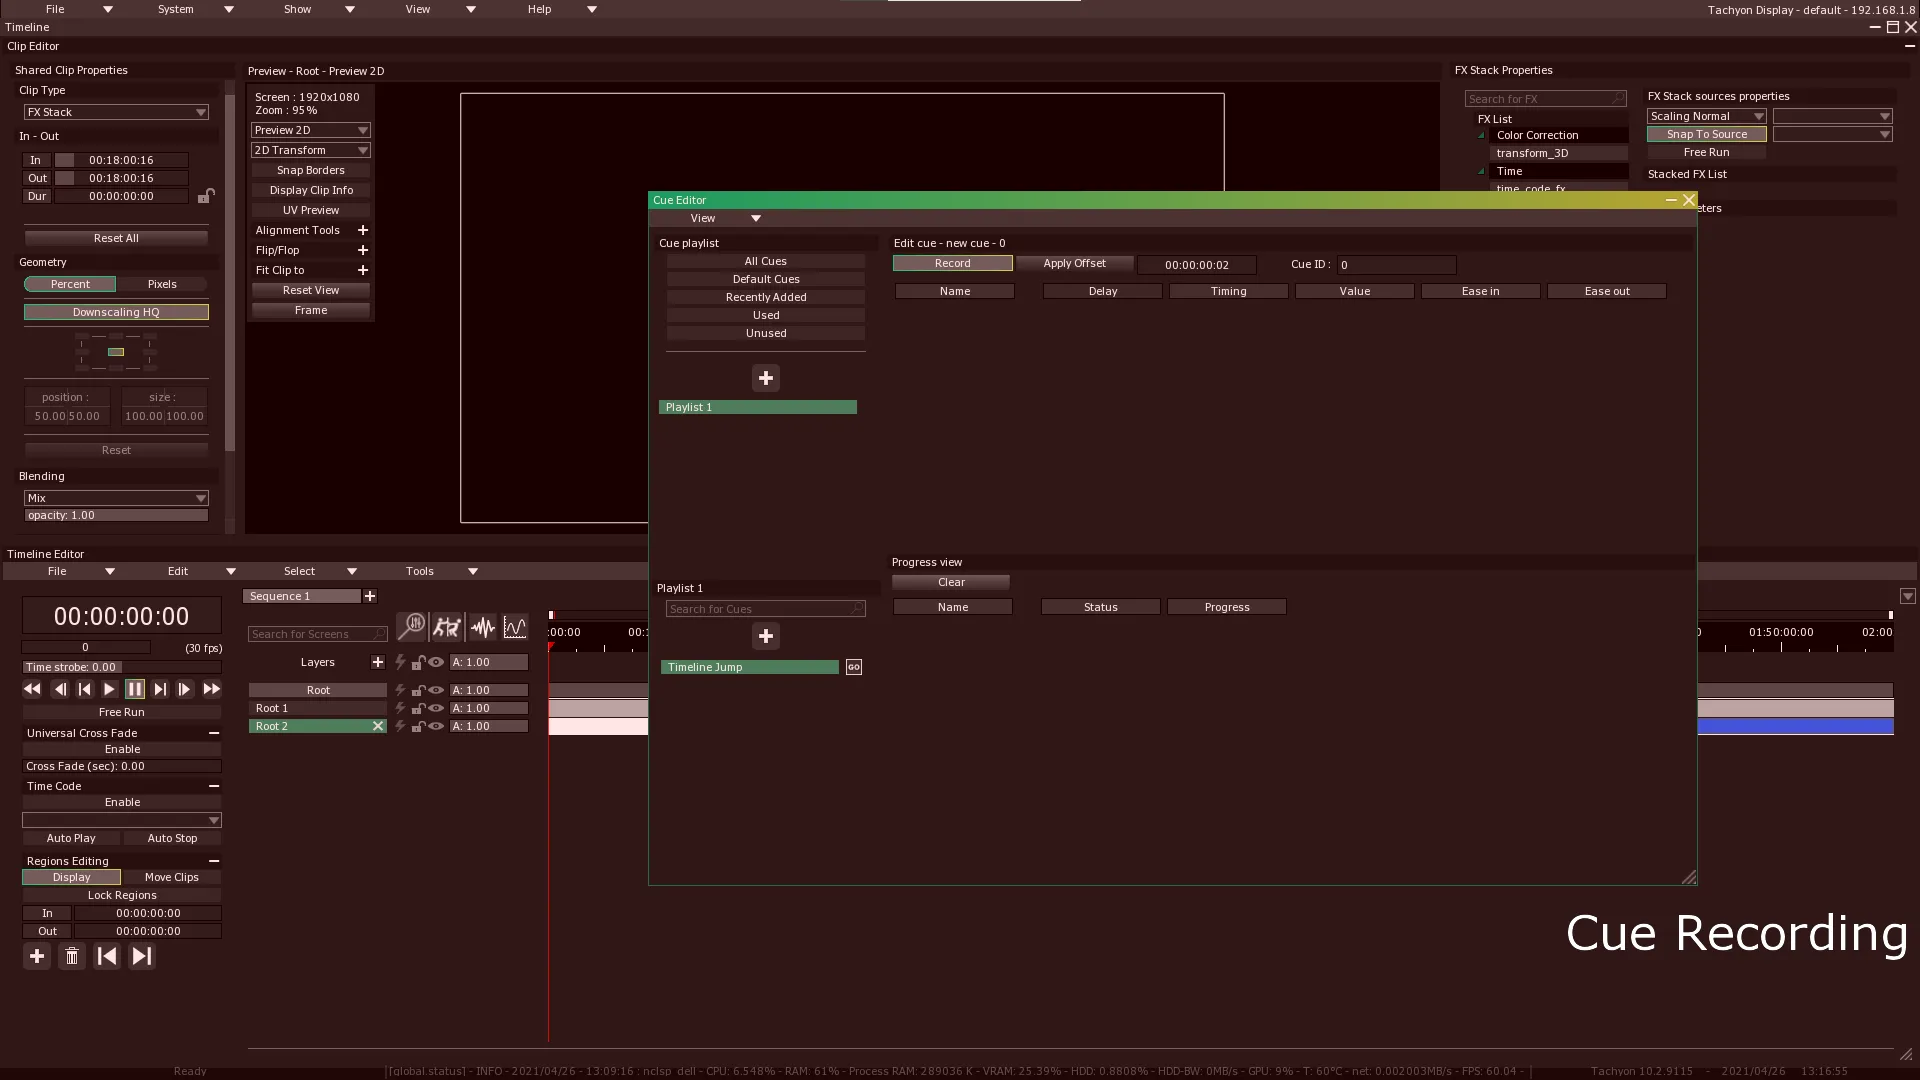
Task: Open the System menu
Action: pos(196,9)
